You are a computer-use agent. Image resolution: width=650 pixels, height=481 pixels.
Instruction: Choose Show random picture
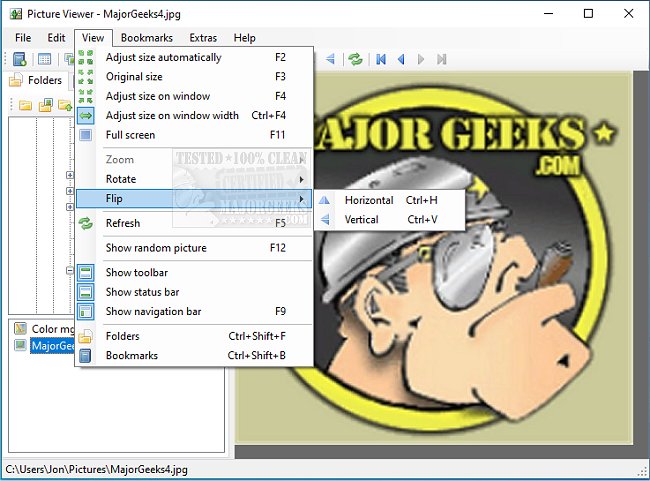[x=194, y=248]
